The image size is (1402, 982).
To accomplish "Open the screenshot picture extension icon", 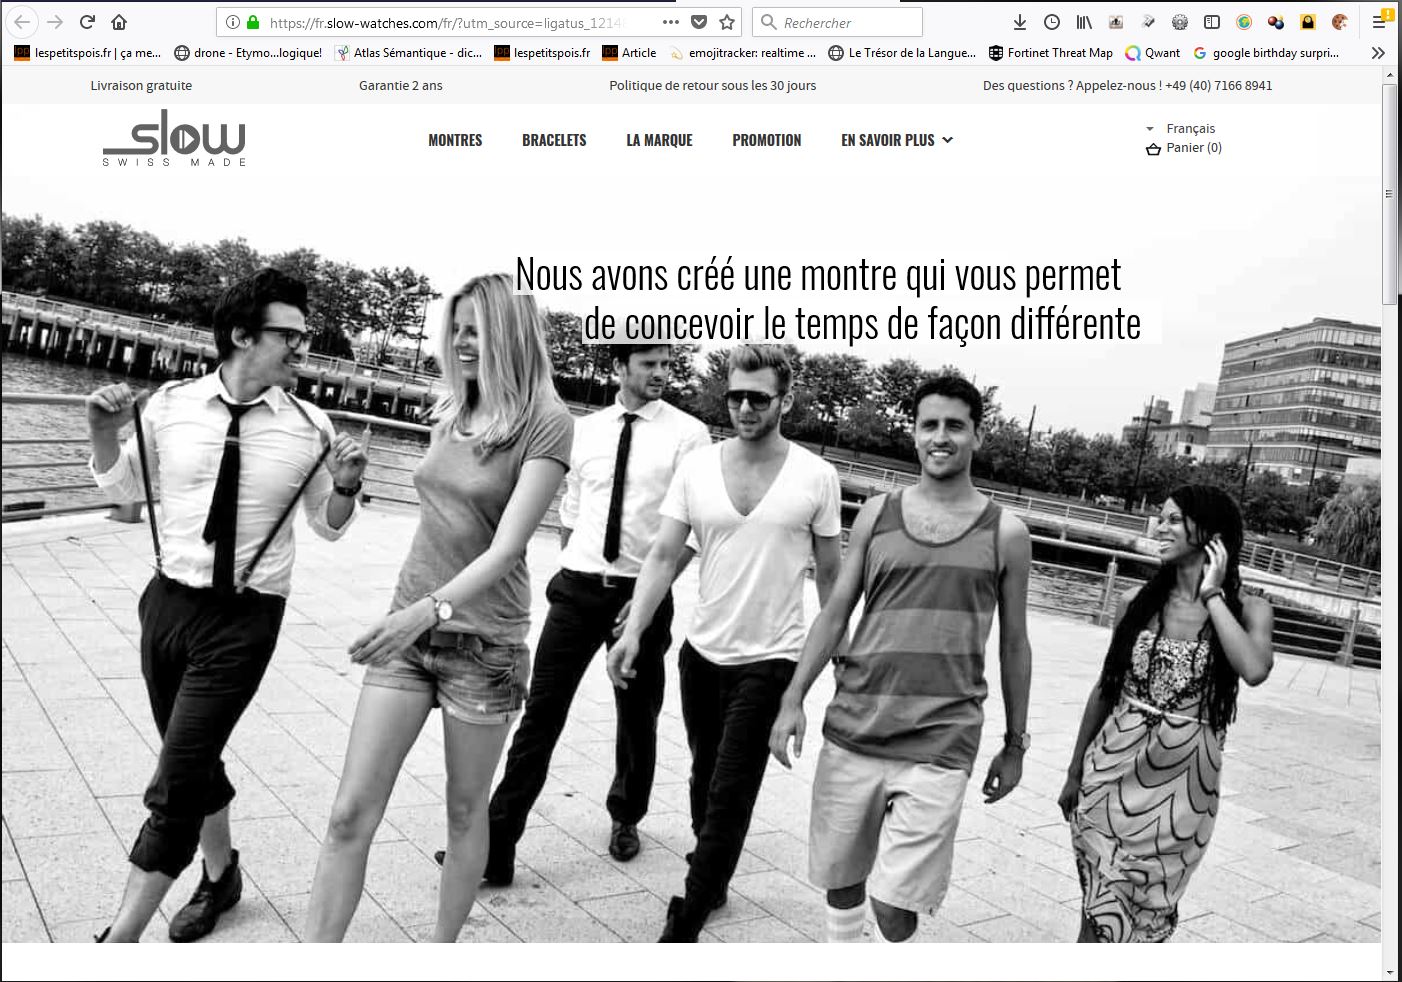I will click(x=1116, y=22).
